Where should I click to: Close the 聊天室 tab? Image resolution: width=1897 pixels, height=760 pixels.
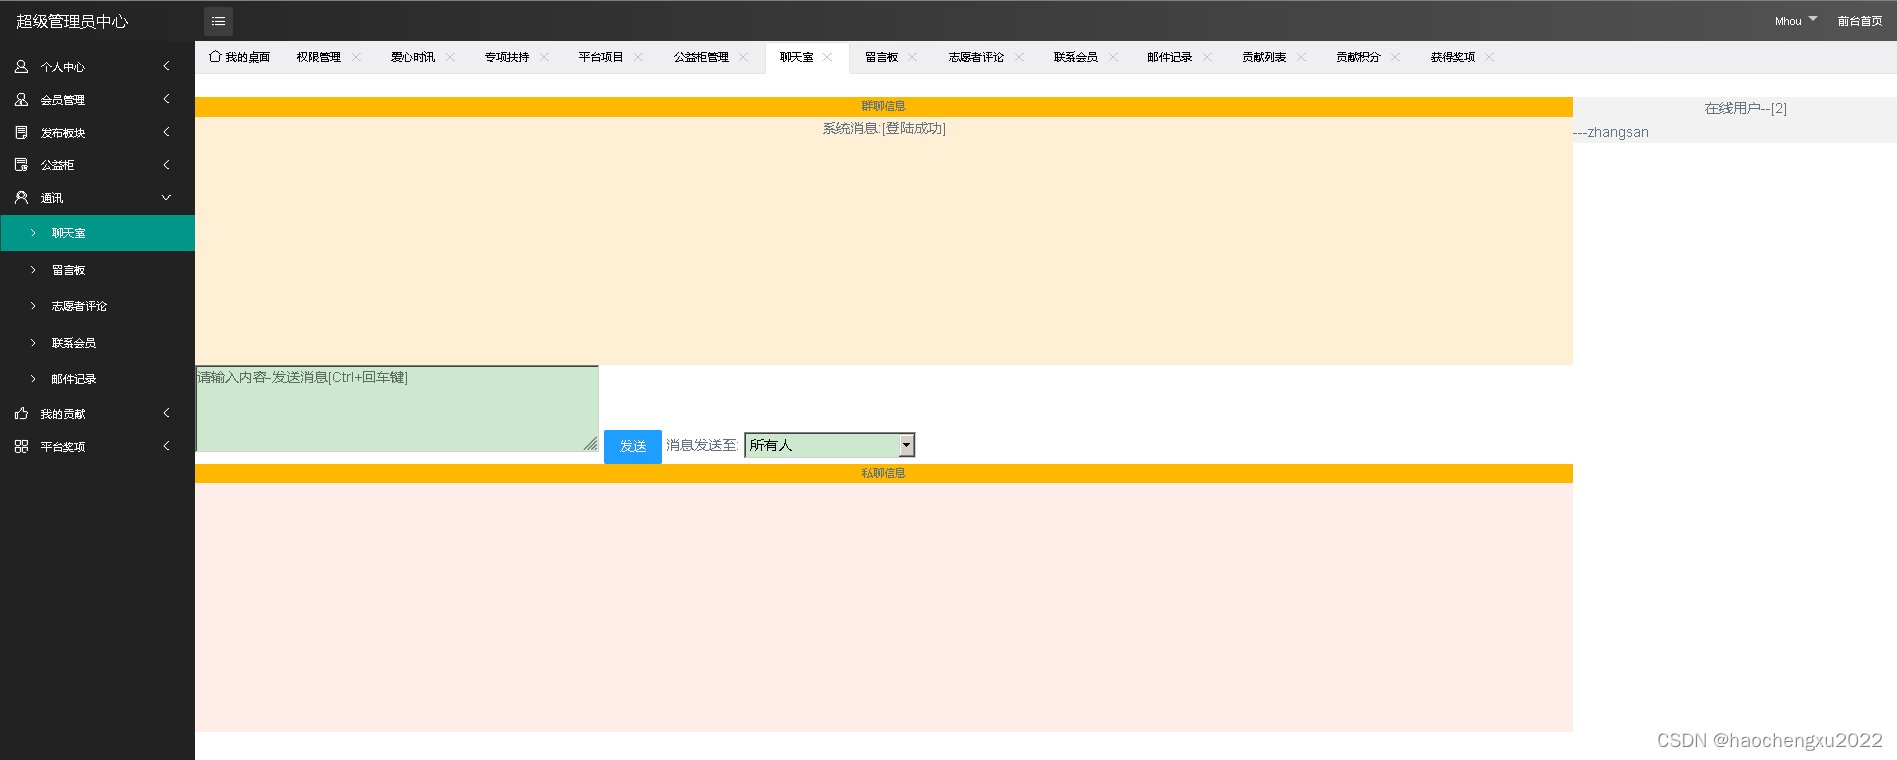point(827,57)
